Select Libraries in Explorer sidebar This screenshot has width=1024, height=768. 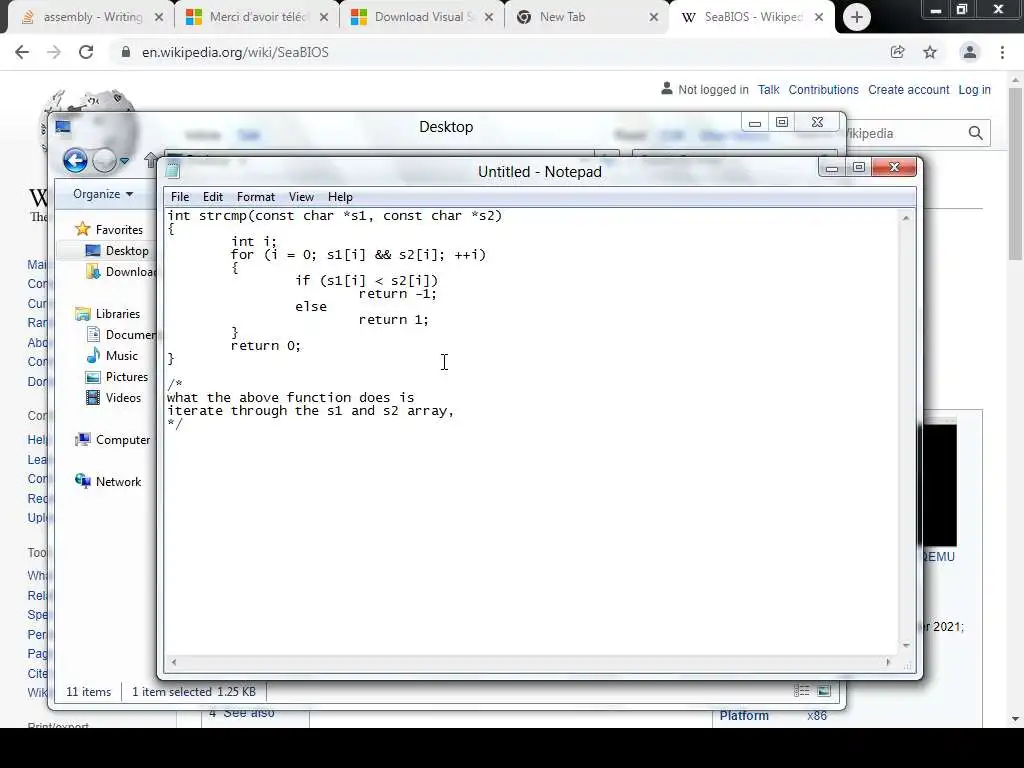(118, 313)
